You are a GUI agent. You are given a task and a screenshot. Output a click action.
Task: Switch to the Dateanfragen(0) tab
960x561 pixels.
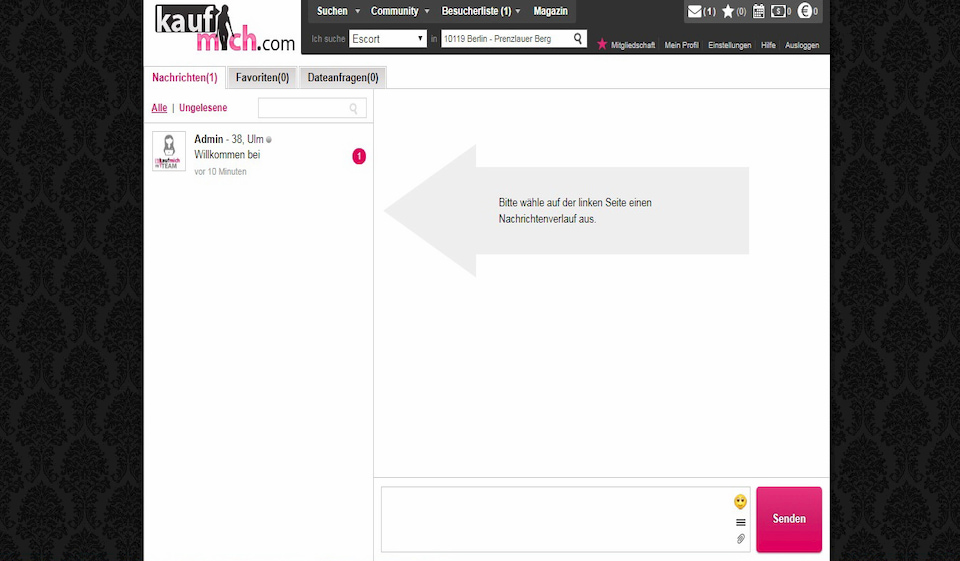[343, 78]
